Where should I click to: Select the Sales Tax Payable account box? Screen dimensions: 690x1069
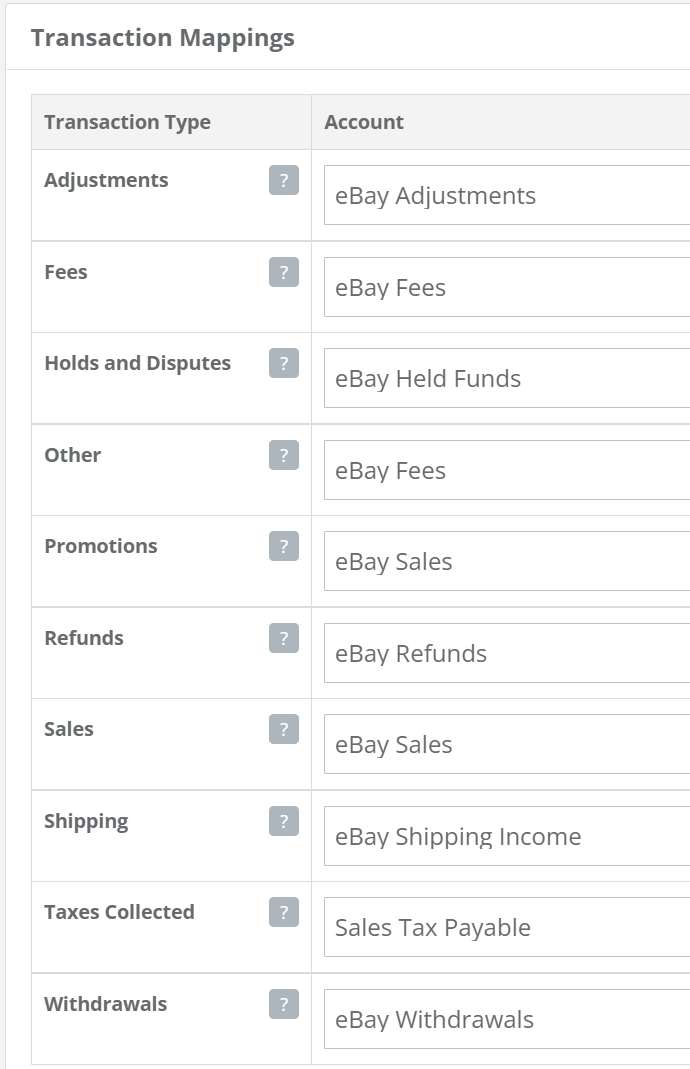[507, 927]
